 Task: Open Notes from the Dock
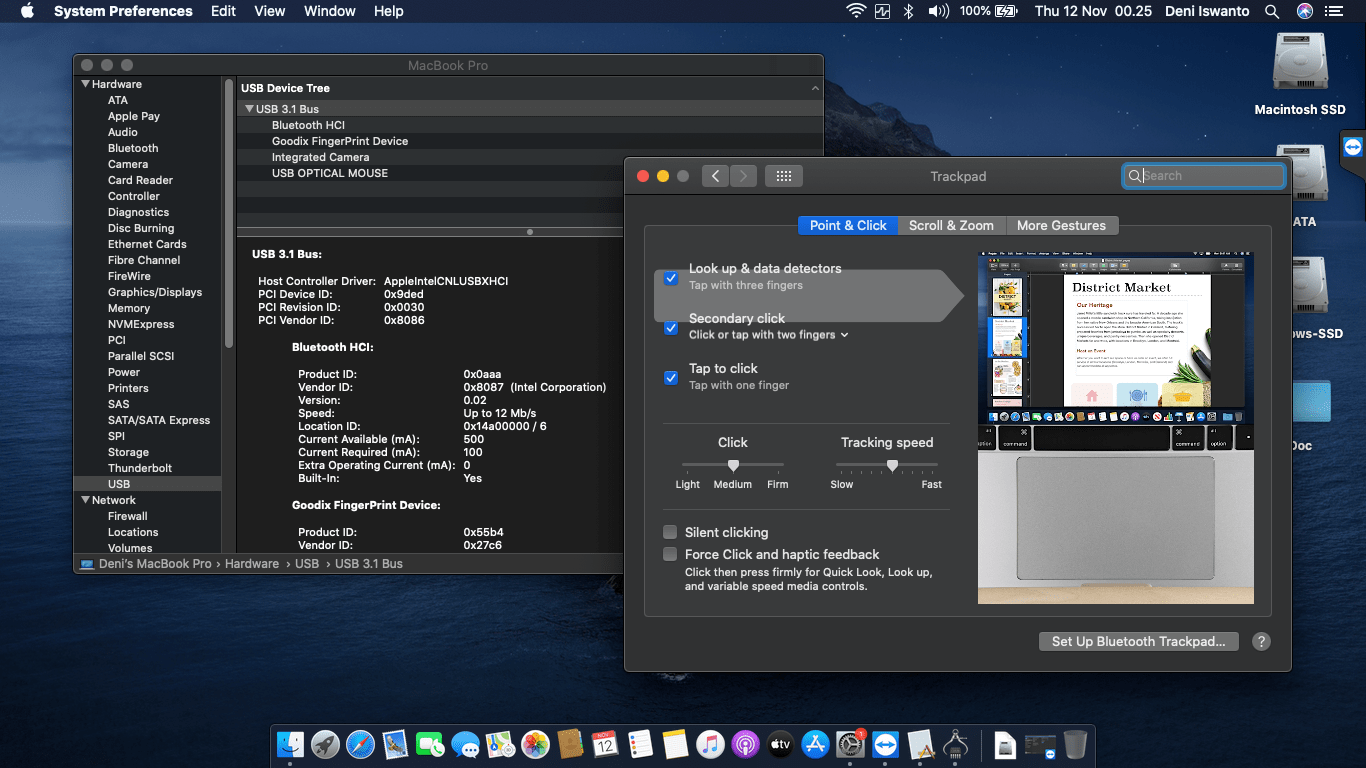click(675, 744)
